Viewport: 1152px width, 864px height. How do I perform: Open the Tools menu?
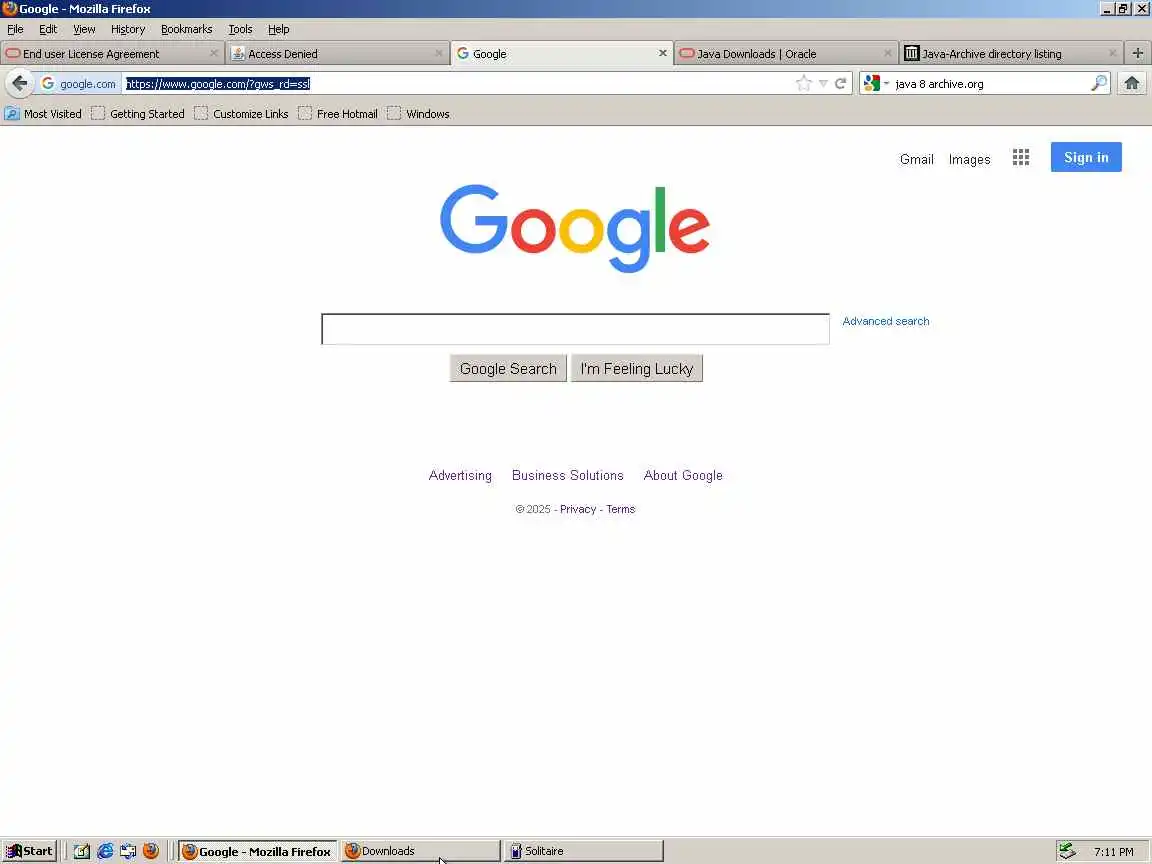coord(240,29)
